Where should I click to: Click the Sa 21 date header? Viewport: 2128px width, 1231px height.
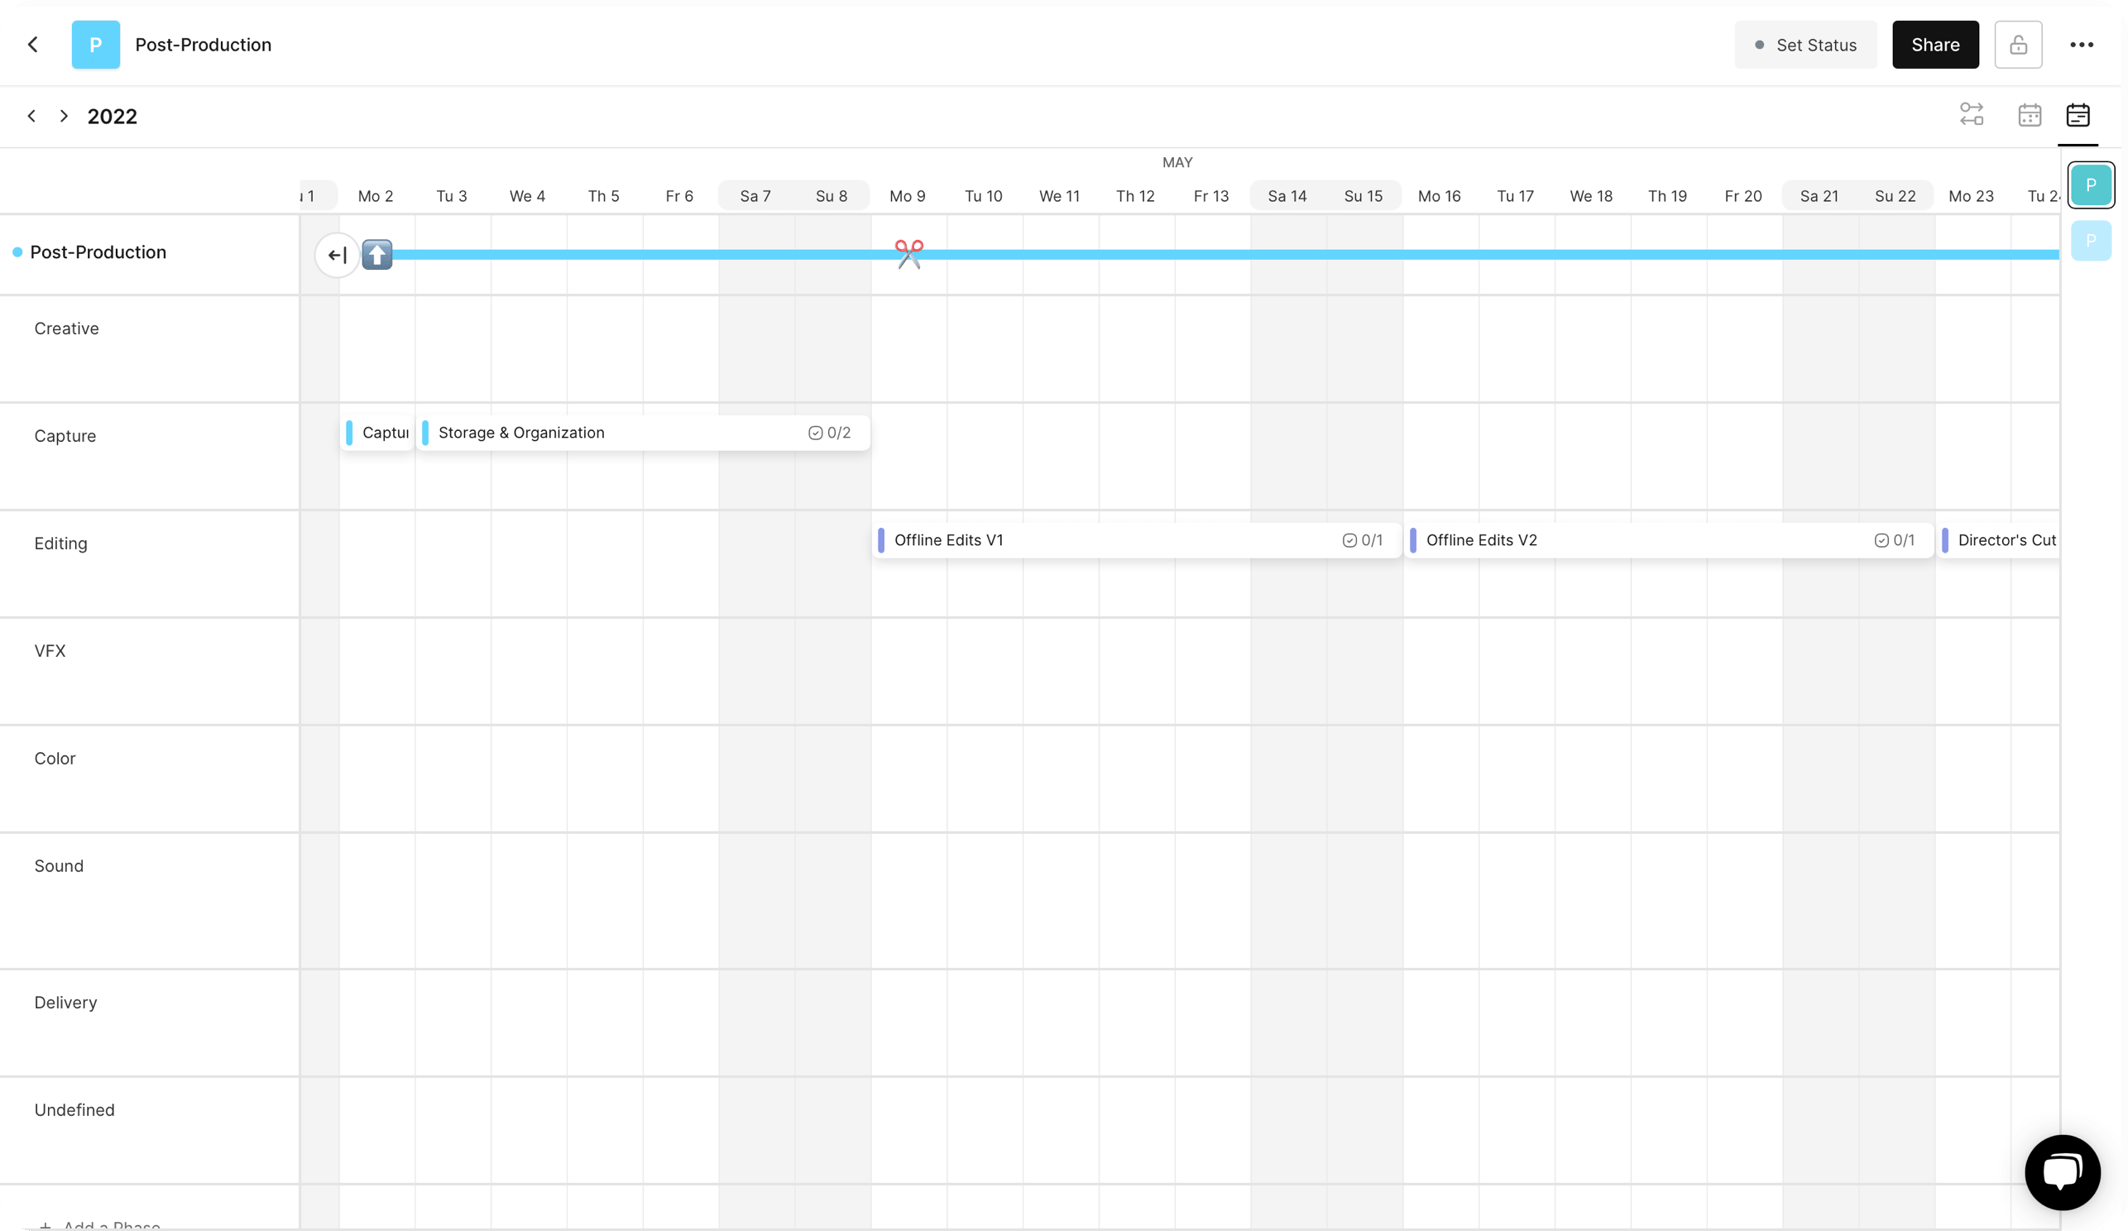1819,196
